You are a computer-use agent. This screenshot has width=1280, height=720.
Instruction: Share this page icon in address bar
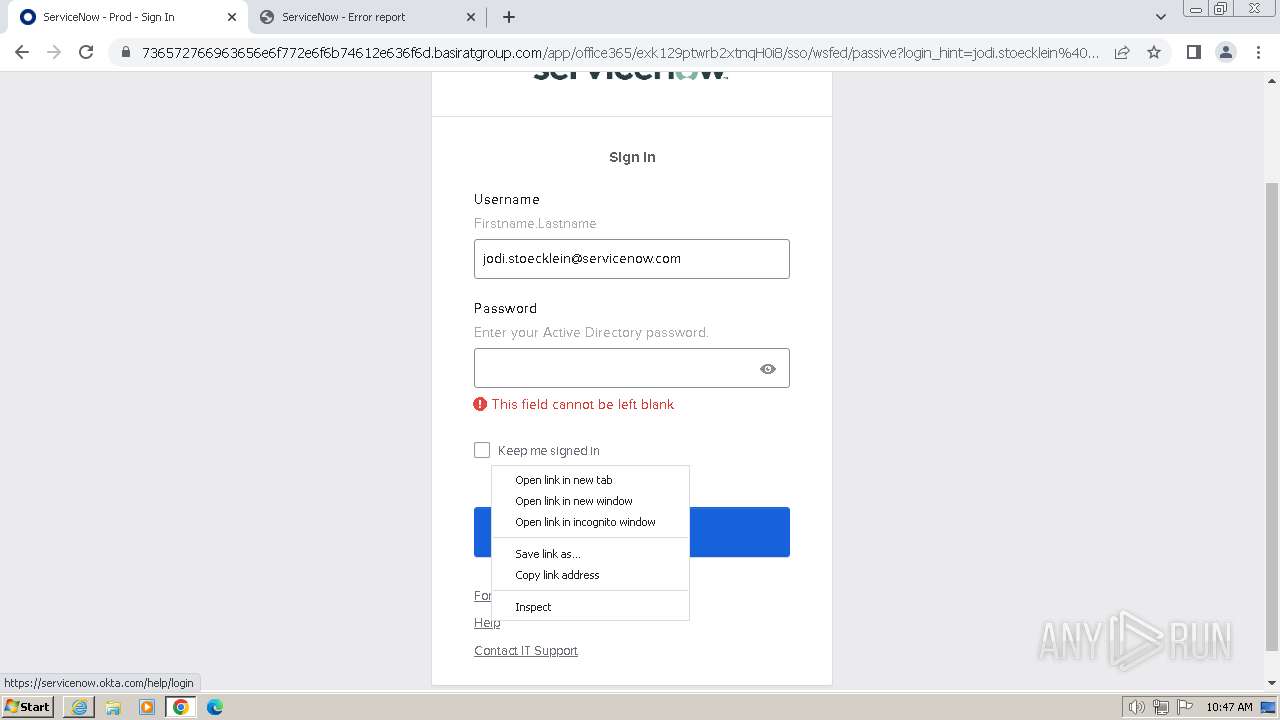click(x=1122, y=52)
